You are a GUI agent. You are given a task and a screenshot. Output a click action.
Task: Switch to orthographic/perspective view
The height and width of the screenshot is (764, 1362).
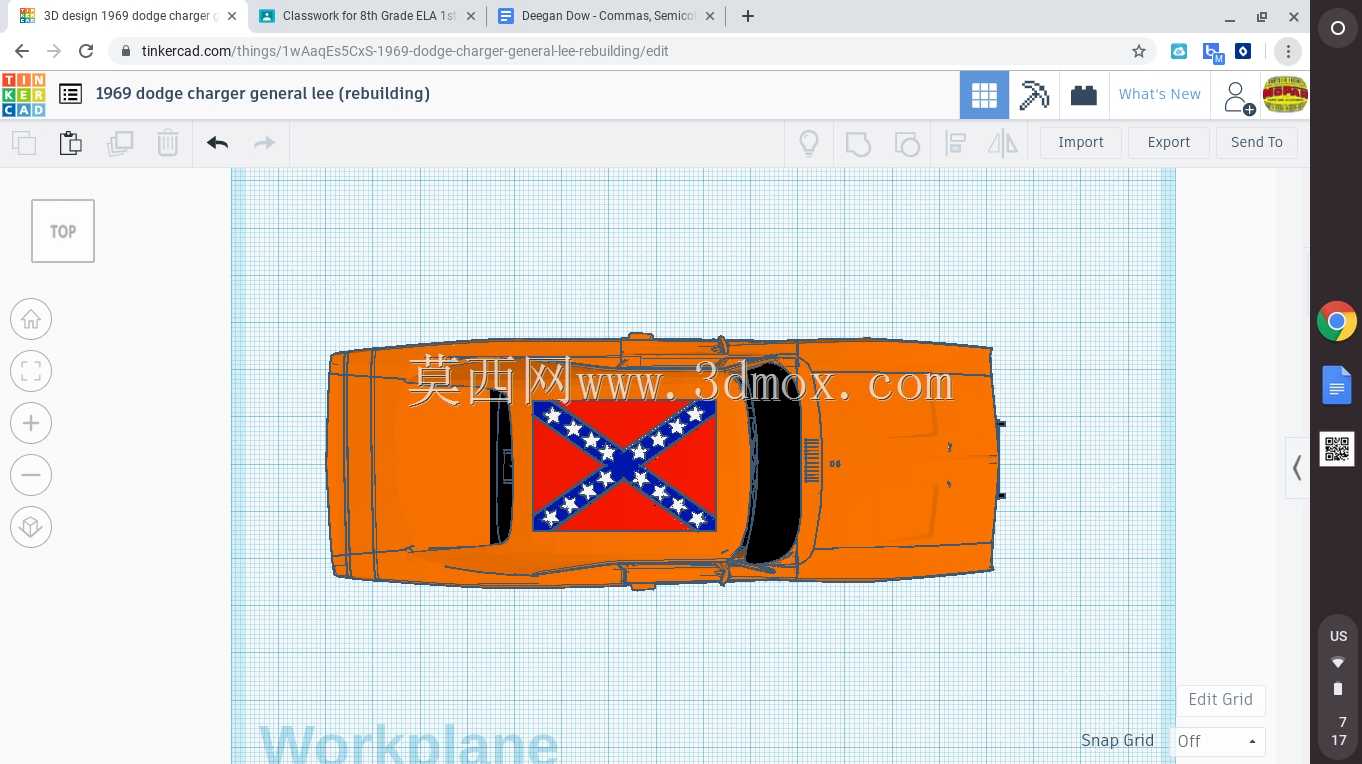[x=31, y=527]
